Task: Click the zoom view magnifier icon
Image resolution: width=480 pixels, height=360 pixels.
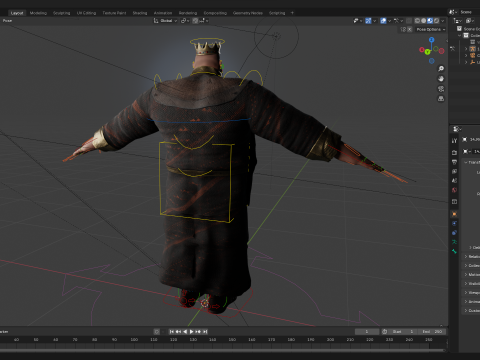Action: click(x=441, y=69)
